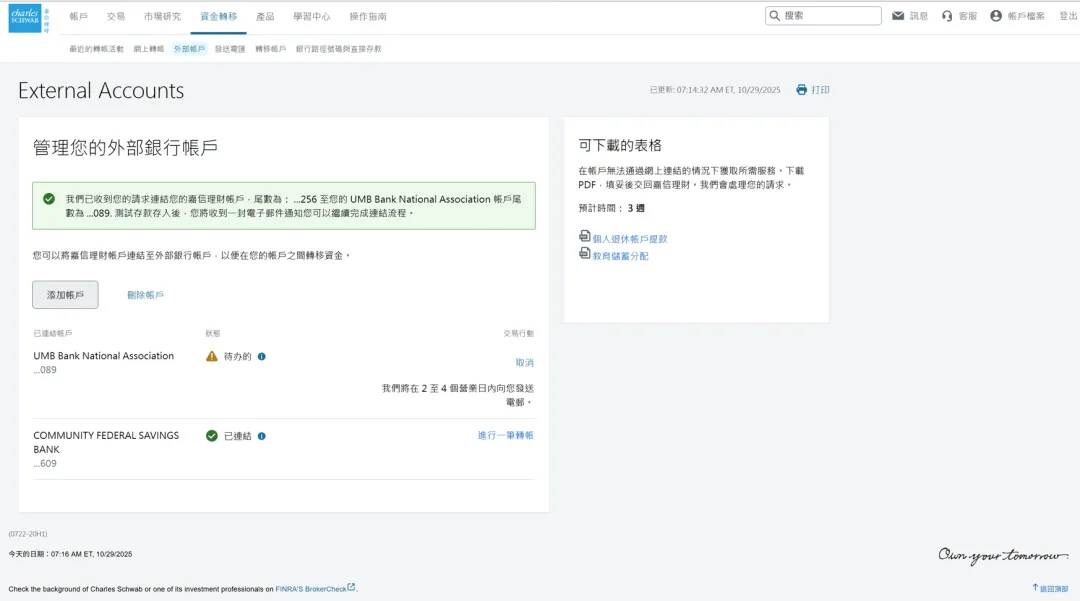Click the External Accounts page heading
Screen dimensions: 1080x601
tap(101, 90)
